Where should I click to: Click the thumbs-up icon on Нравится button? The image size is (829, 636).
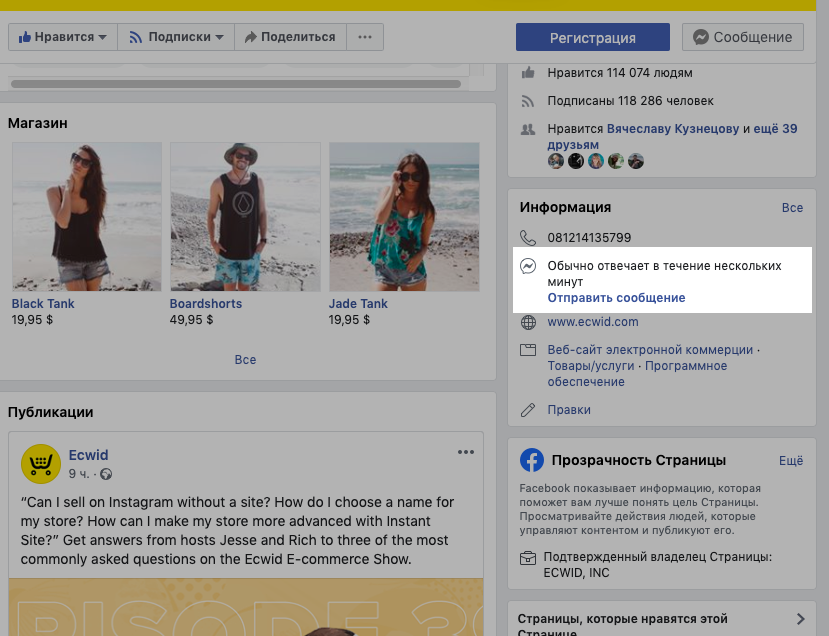[x=24, y=37]
